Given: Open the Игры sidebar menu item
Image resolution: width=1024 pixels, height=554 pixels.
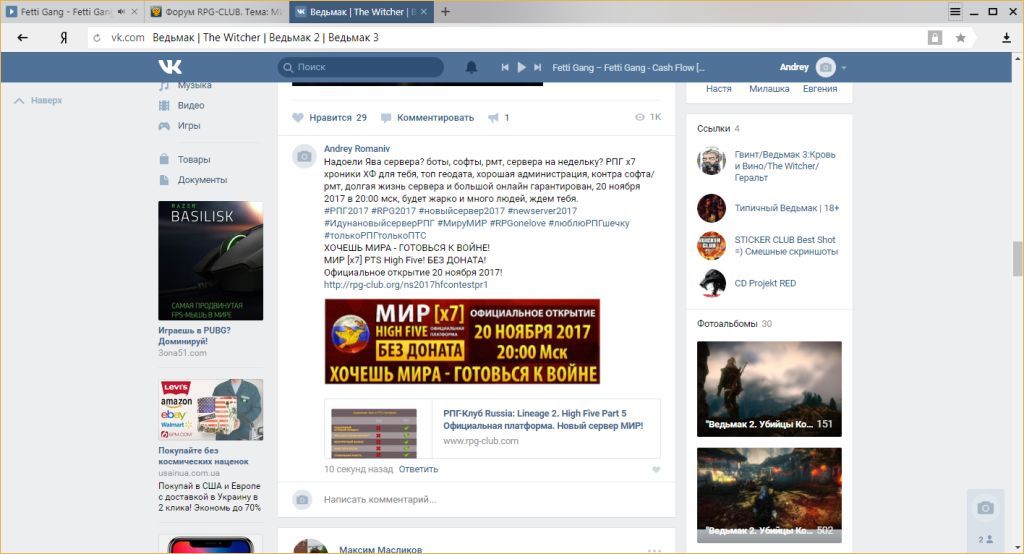Looking at the screenshot, I should point(189,126).
